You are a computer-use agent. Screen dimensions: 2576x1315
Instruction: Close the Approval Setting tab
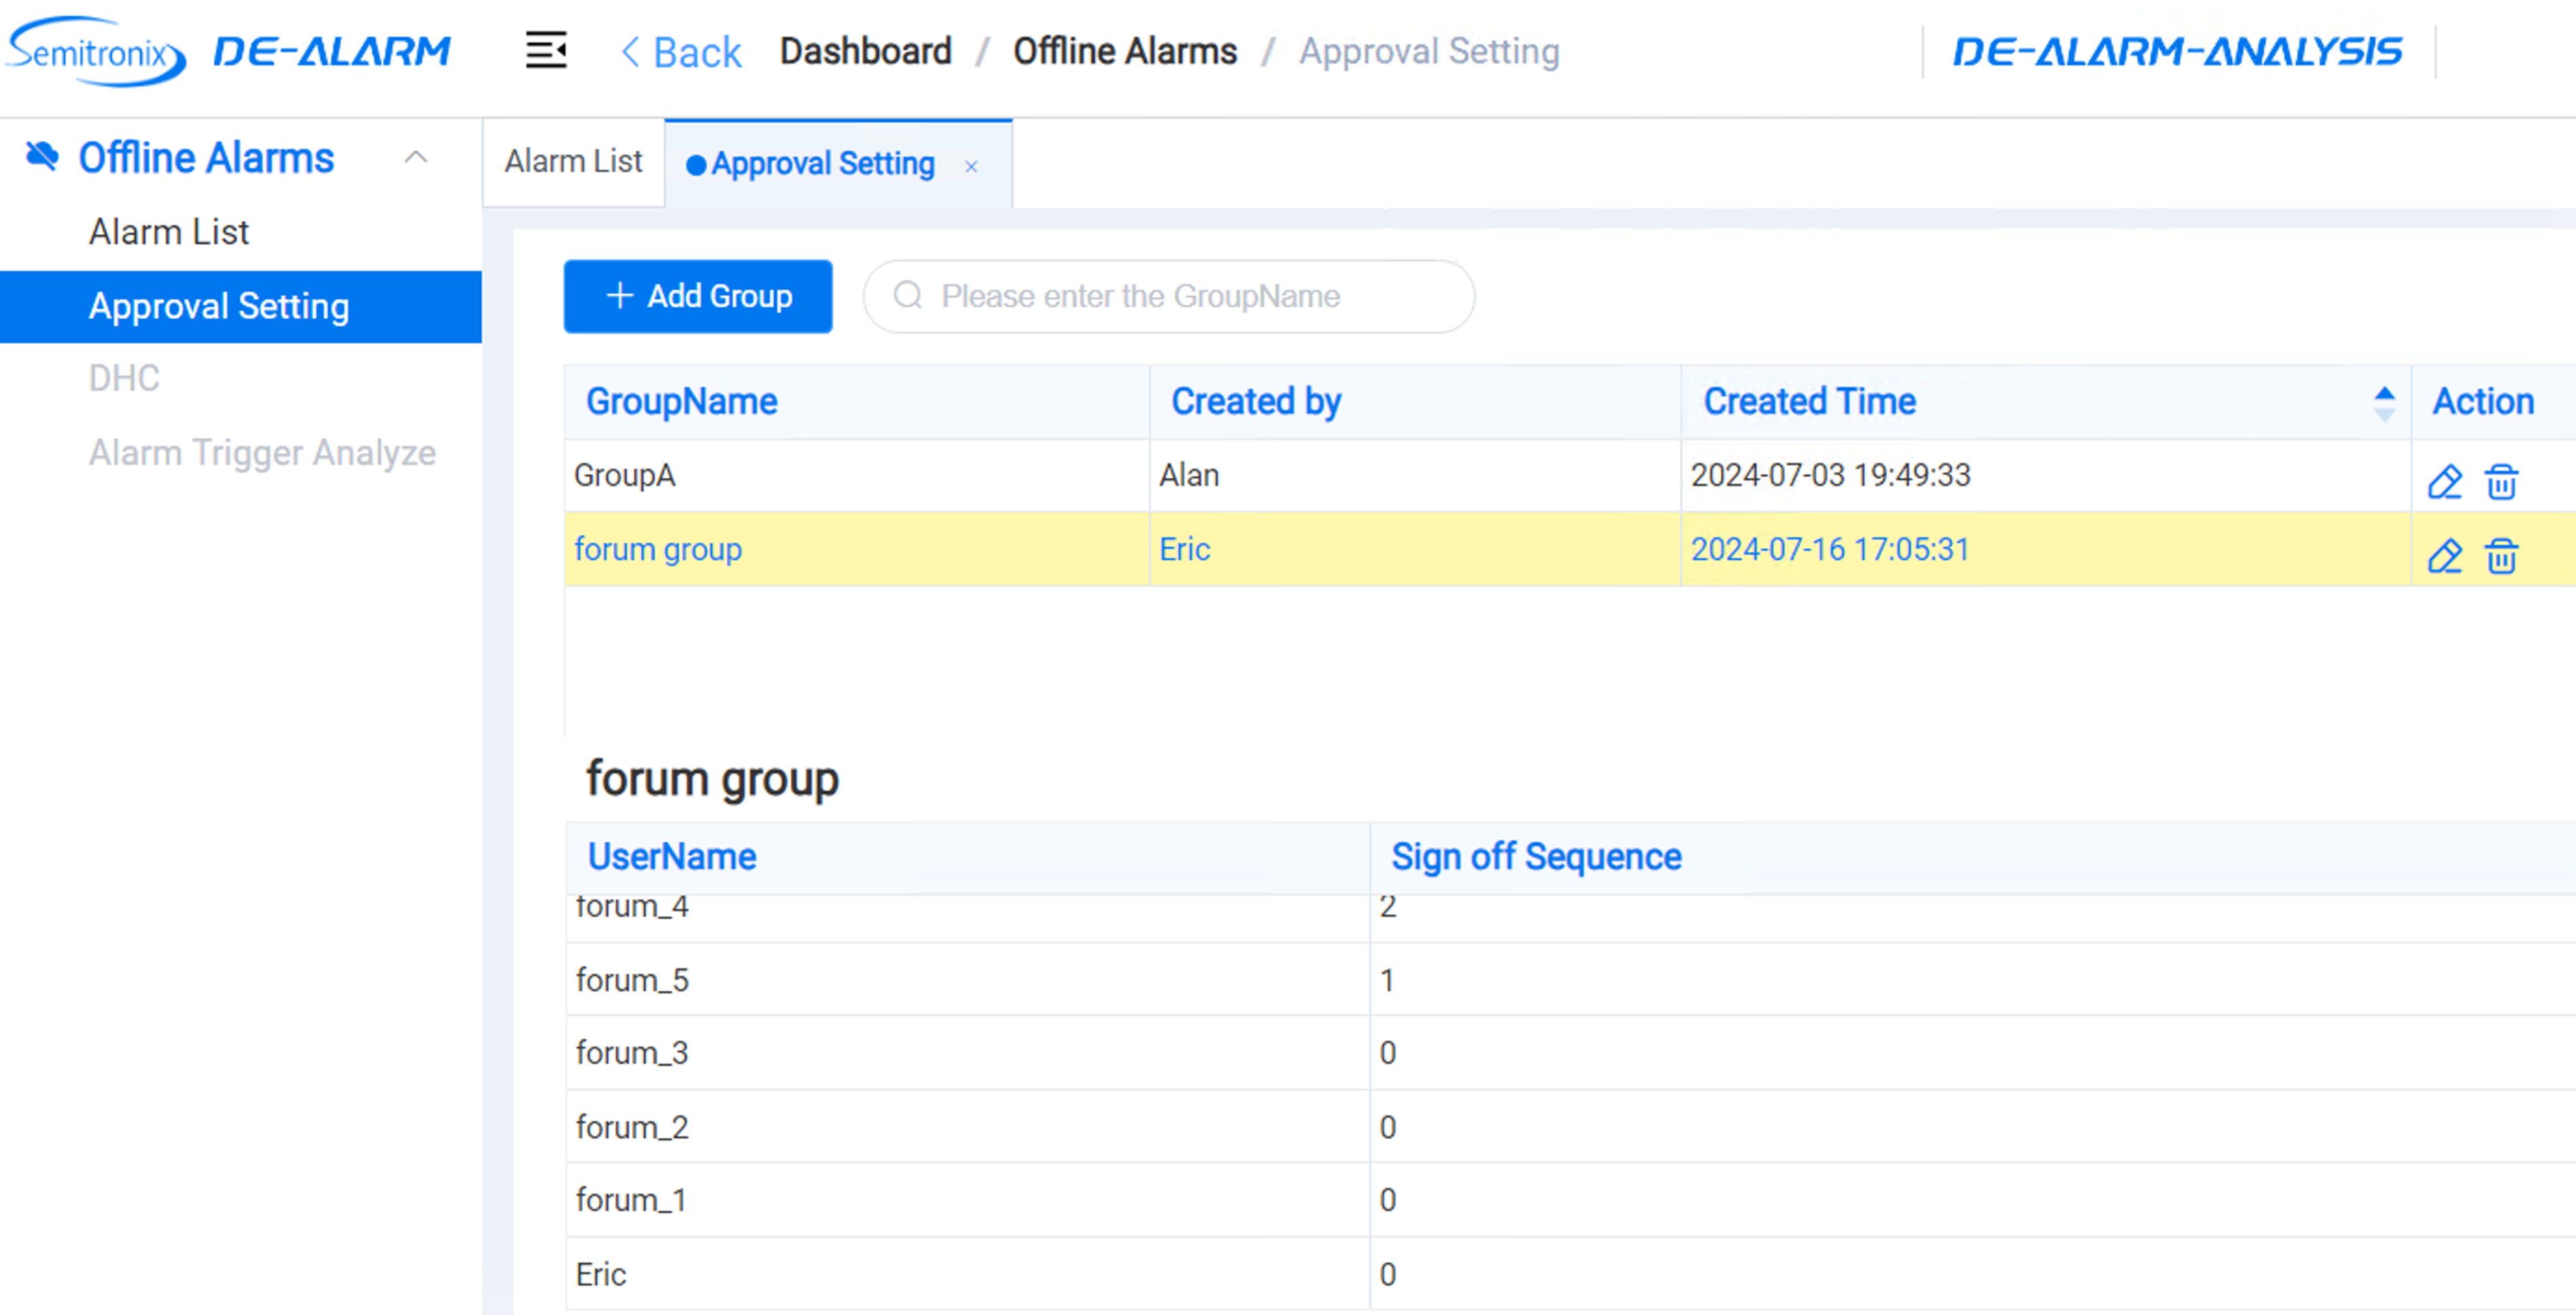(970, 167)
